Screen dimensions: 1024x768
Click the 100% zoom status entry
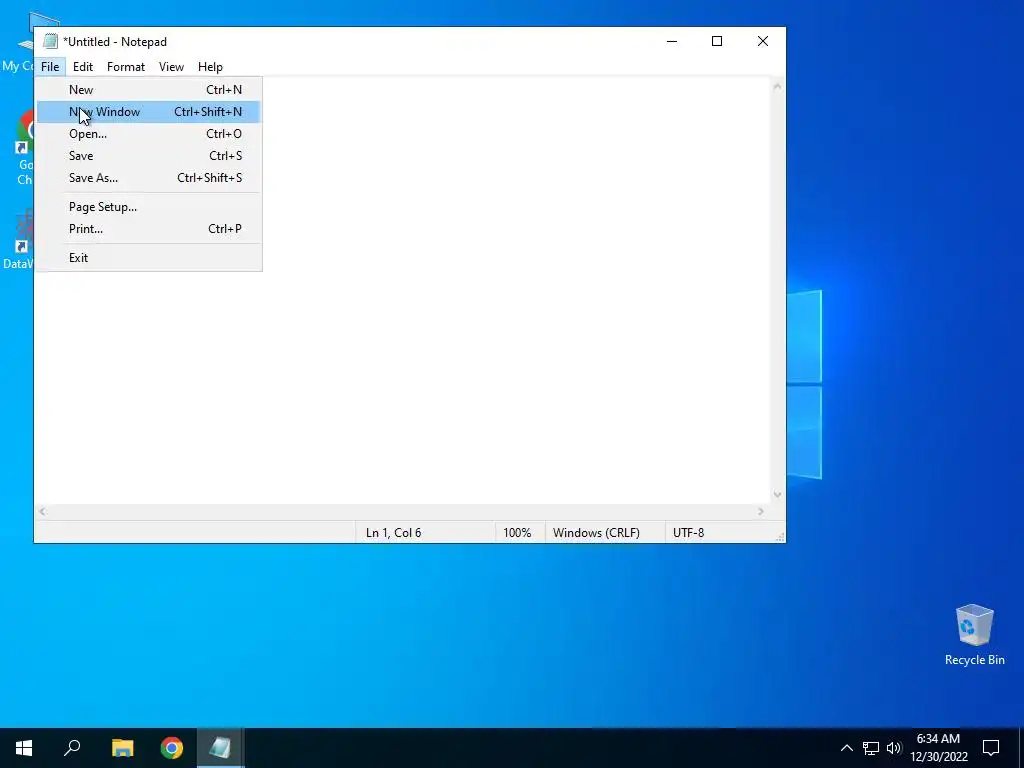520,533
